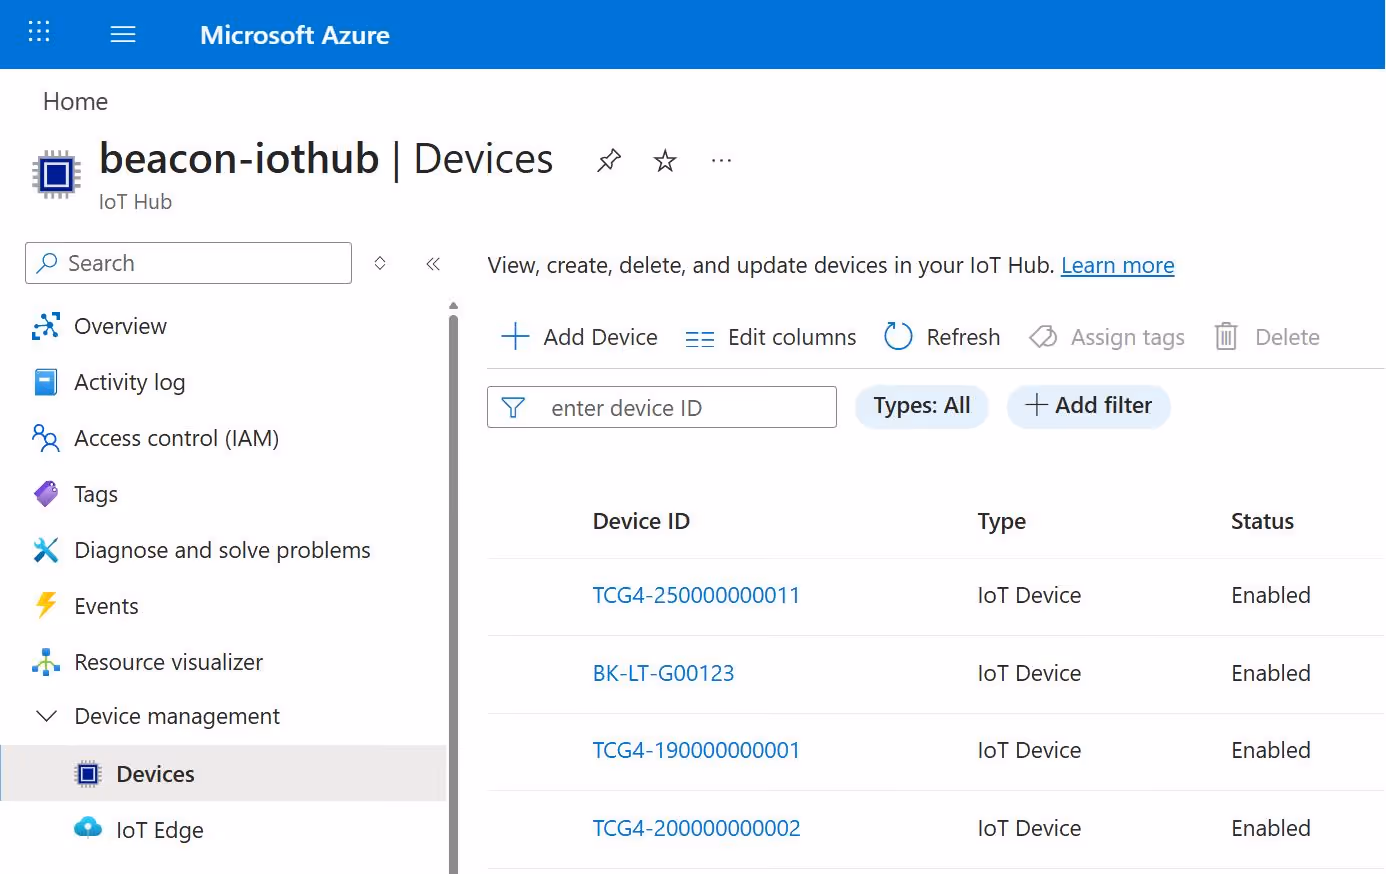The image size is (1386, 874).
Task: Open device TCG4-200000000002
Action: [696, 829]
